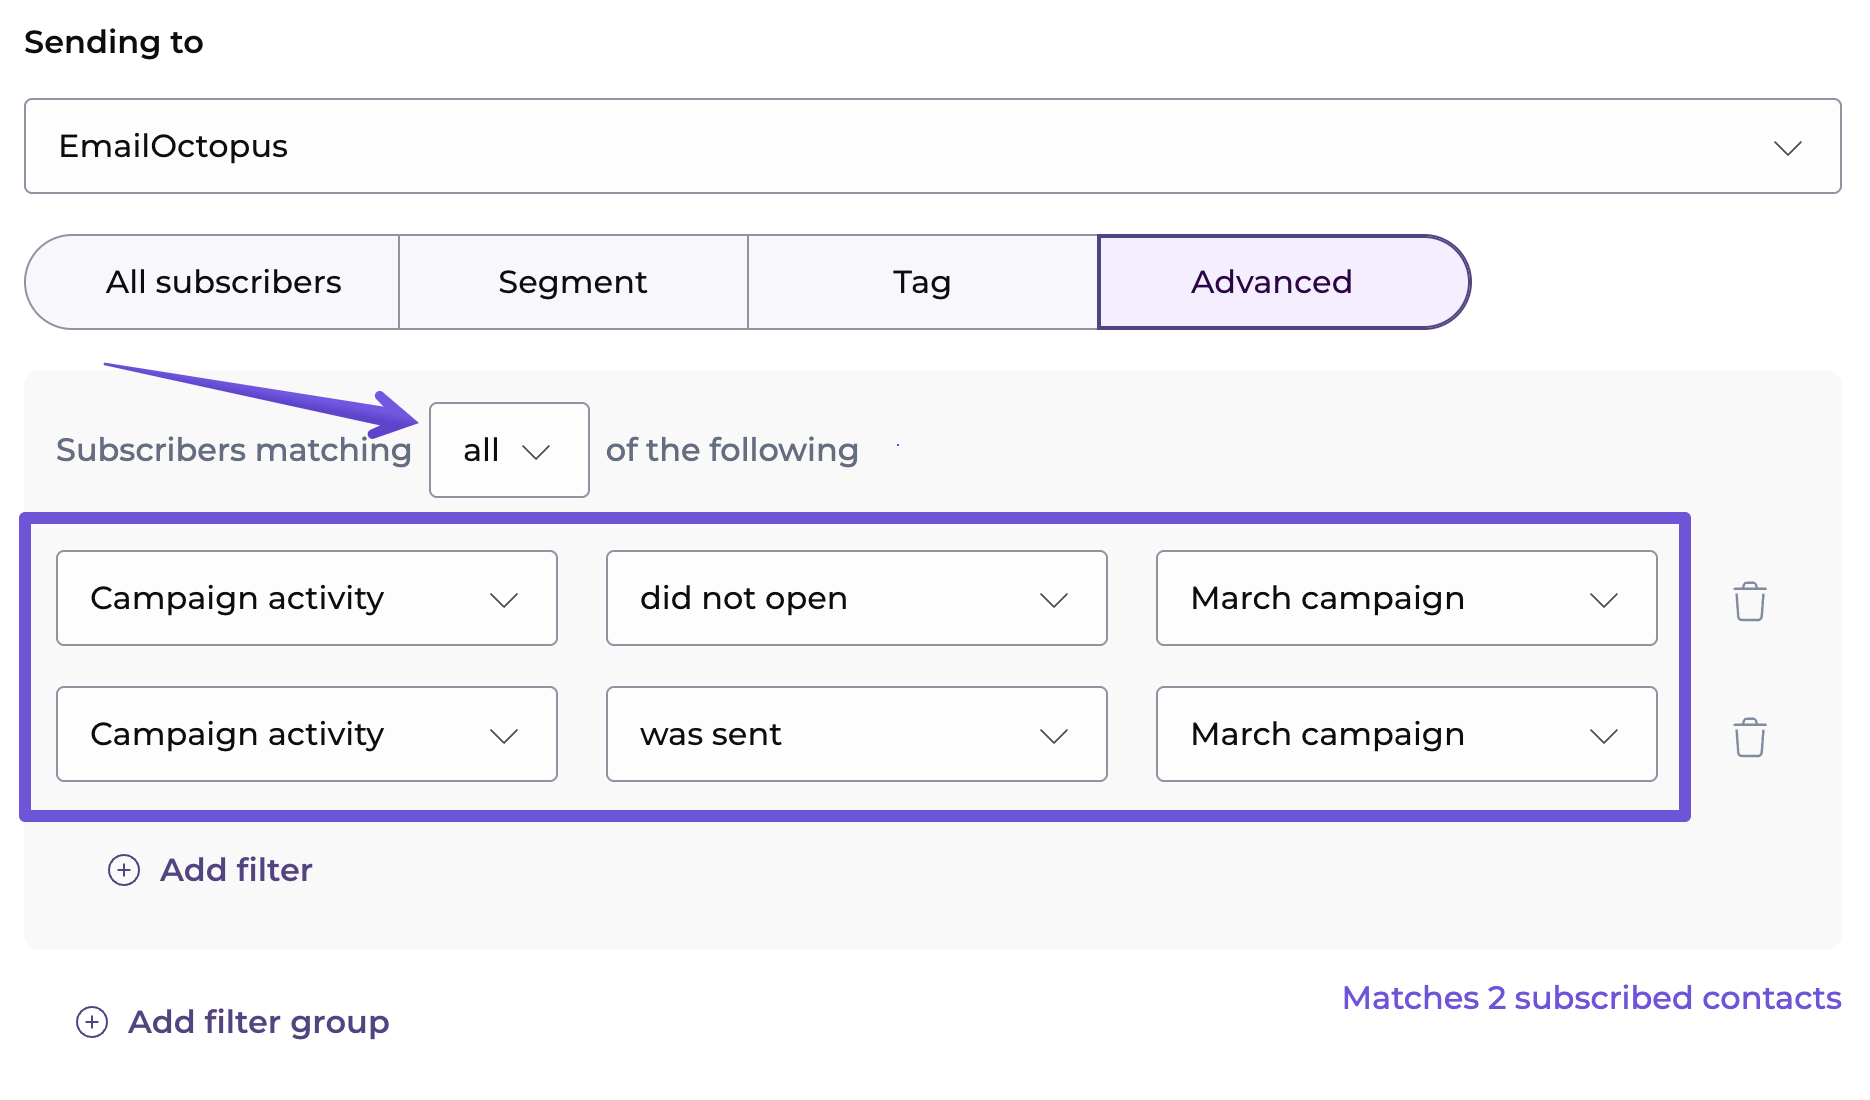Click Add filter group
Image resolution: width=1870 pixels, height=1100 pixels.
point(258,1022)
